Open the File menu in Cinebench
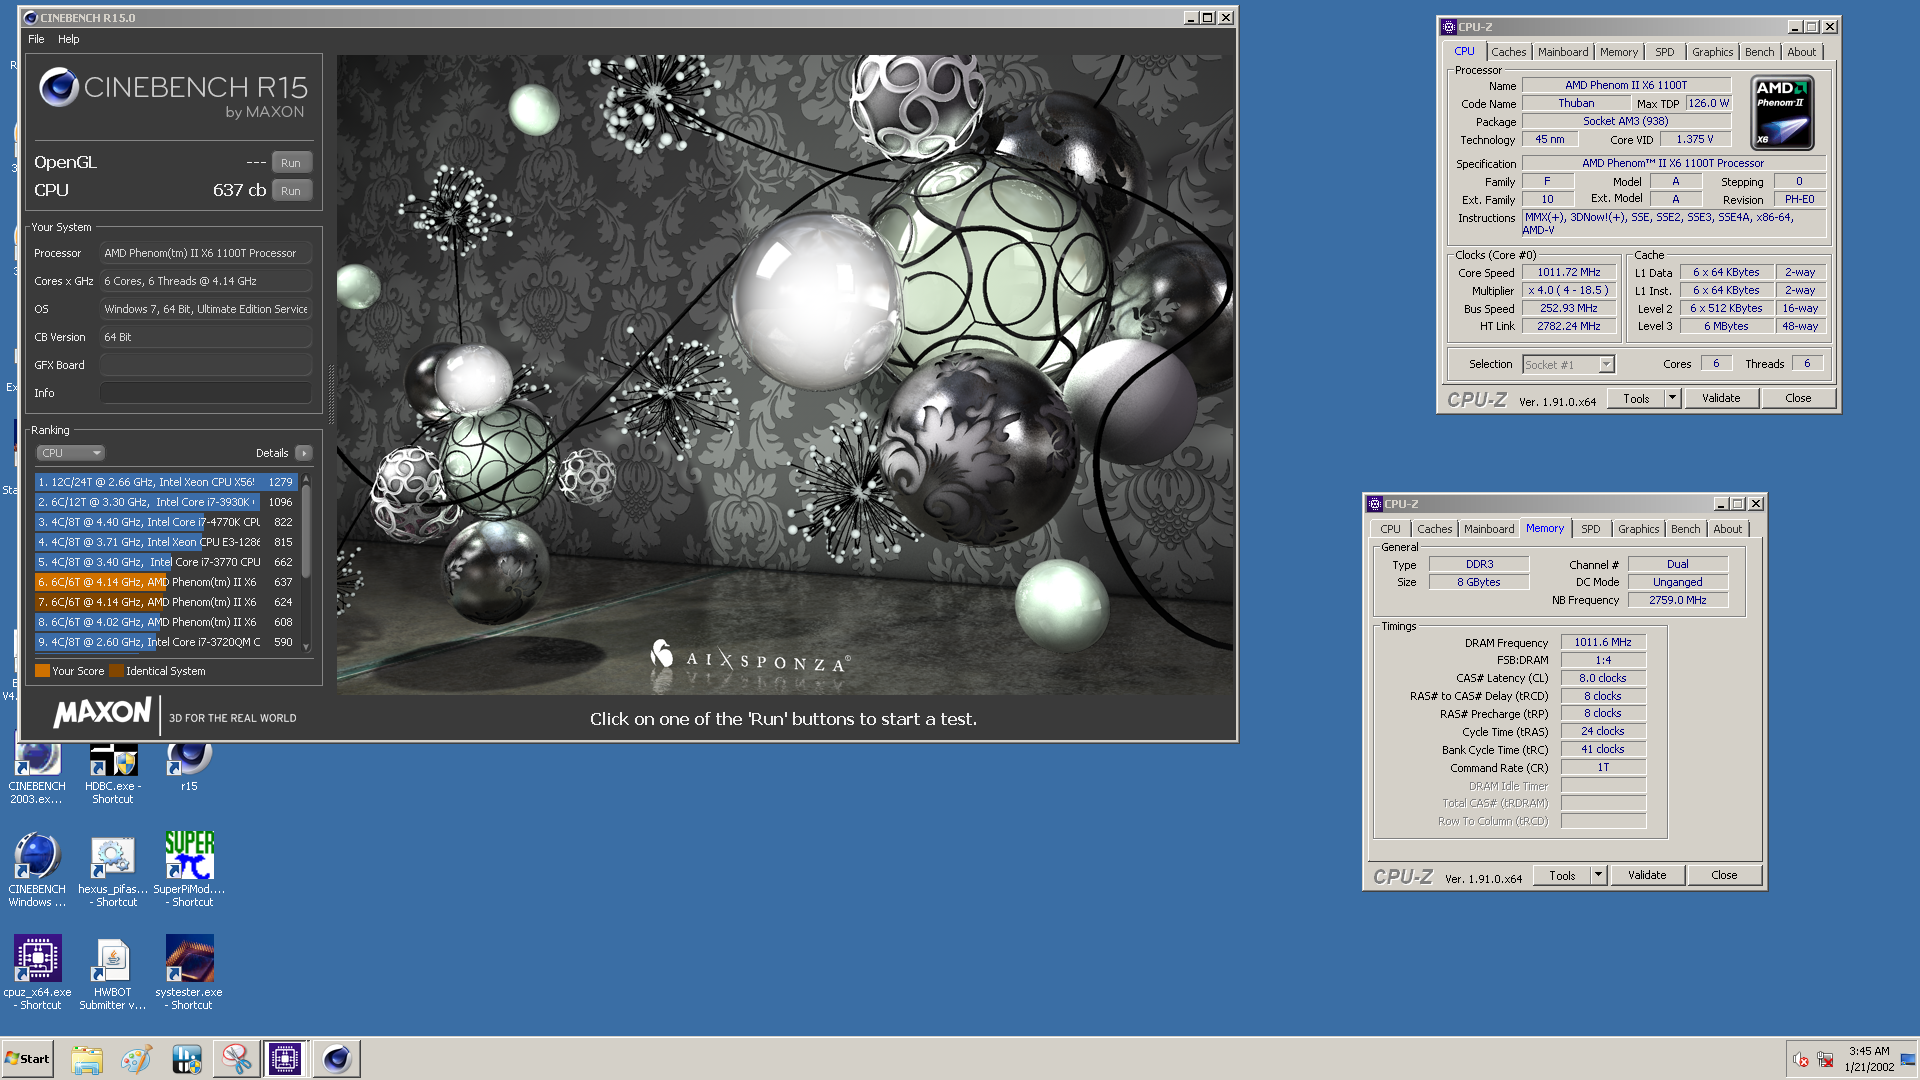Viewport: 1920px width, 1080px height. coord(36,39)
